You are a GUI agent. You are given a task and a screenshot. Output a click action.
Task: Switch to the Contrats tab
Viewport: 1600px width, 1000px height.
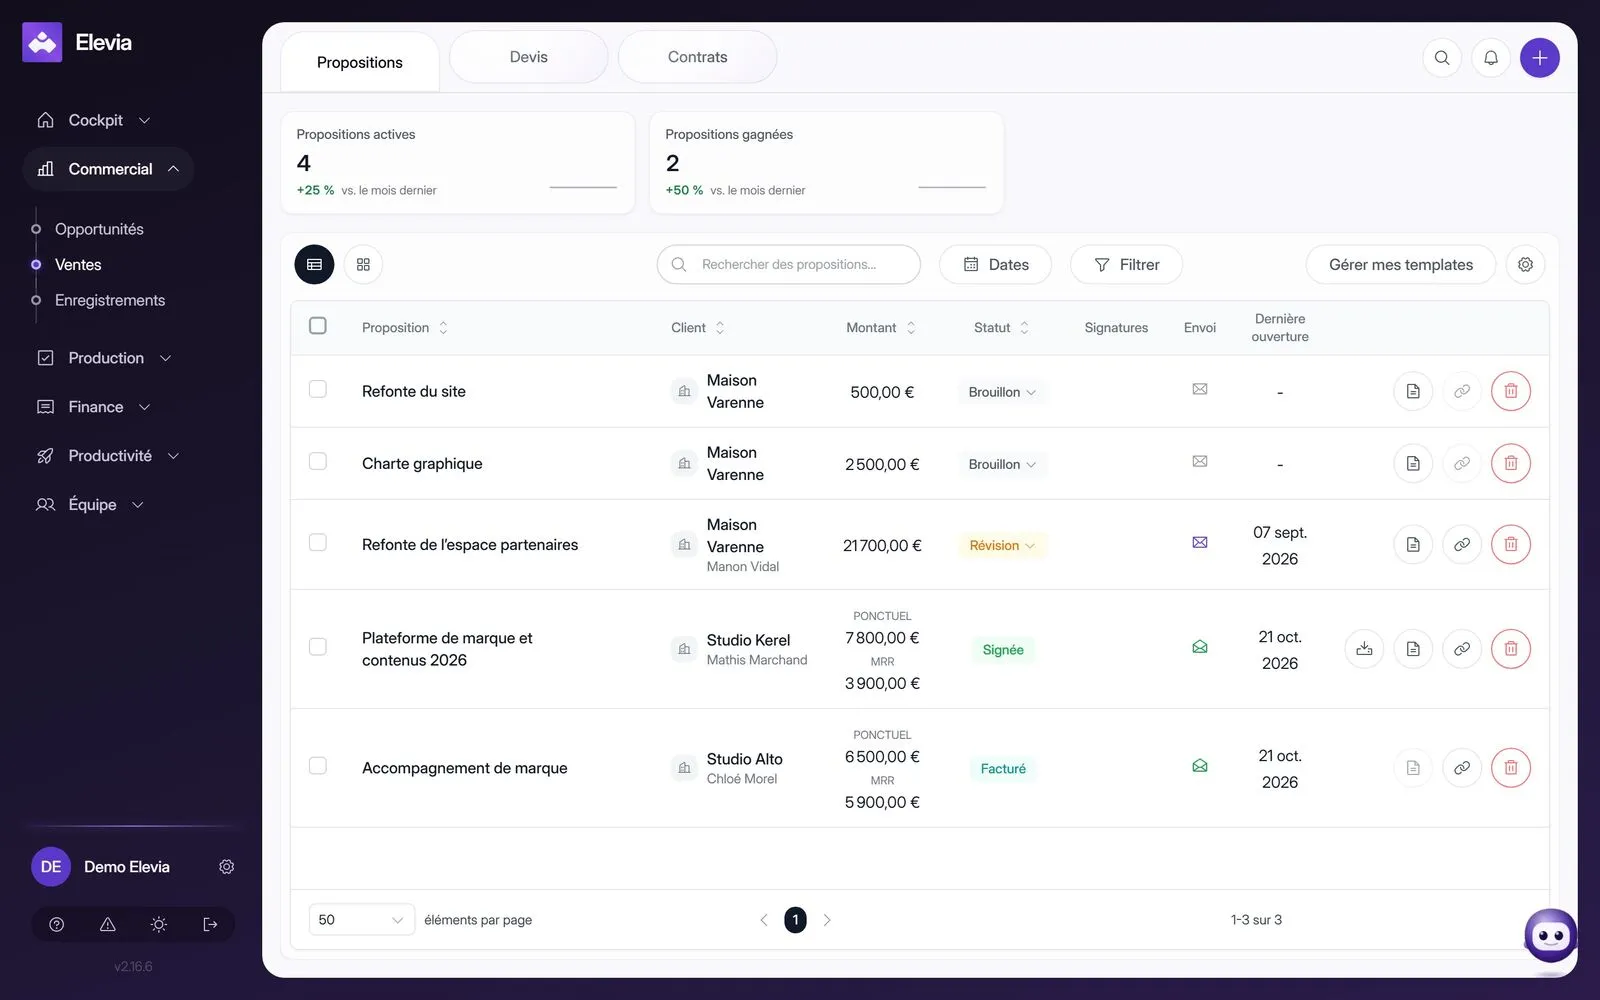click(697, 57)
